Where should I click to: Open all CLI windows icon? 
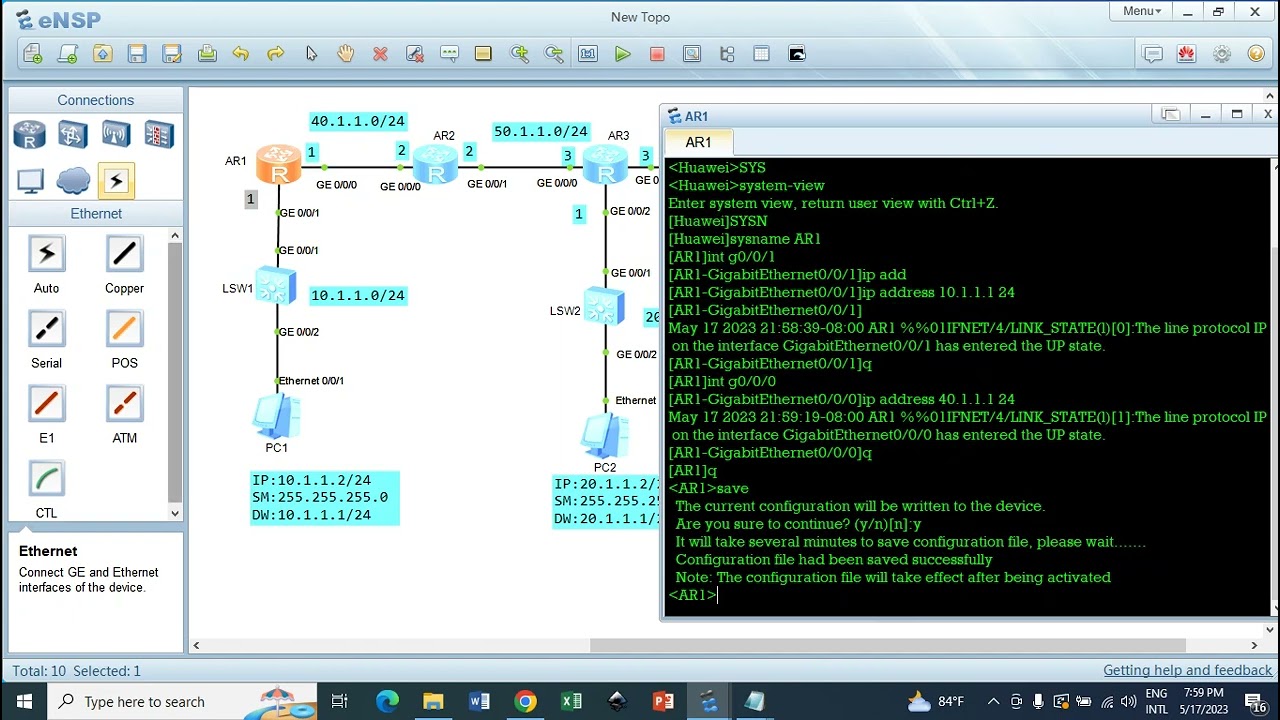[797, 54]
